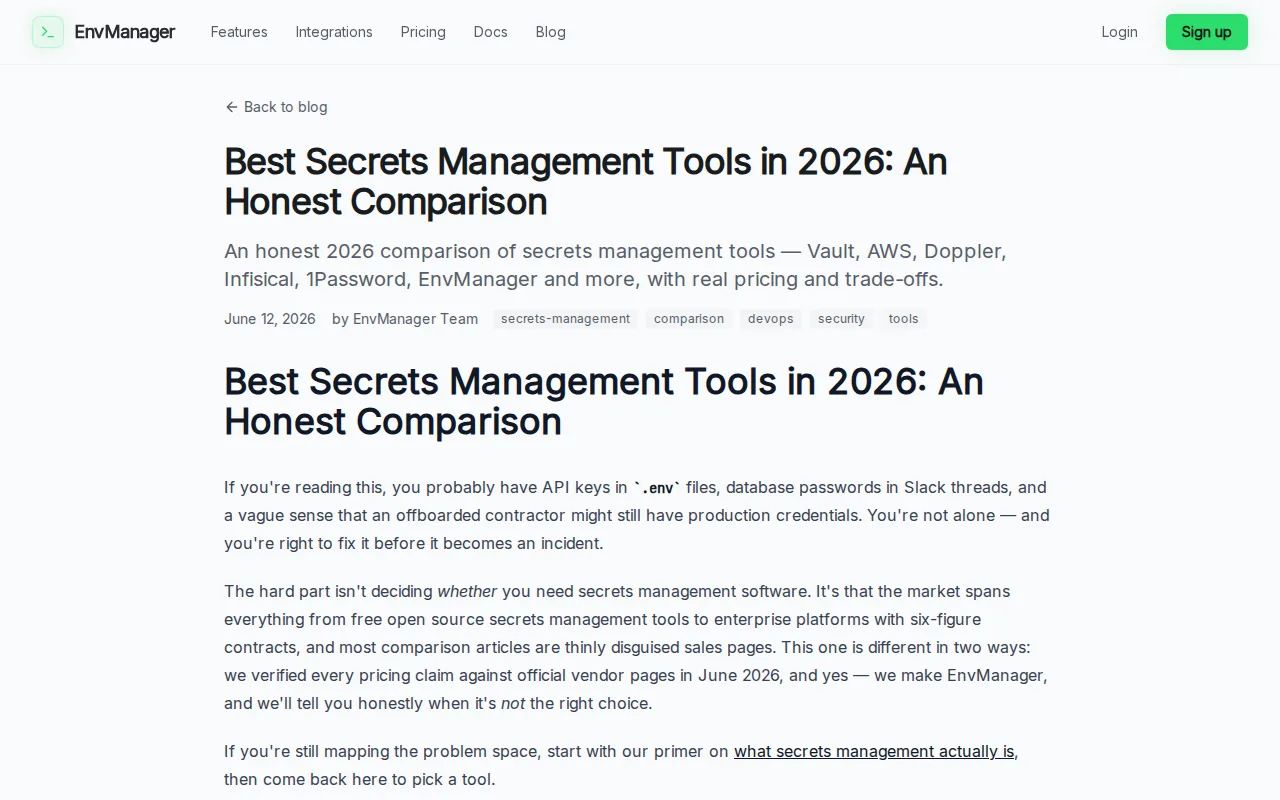Click the inline `.env` code text

(657, 487)
